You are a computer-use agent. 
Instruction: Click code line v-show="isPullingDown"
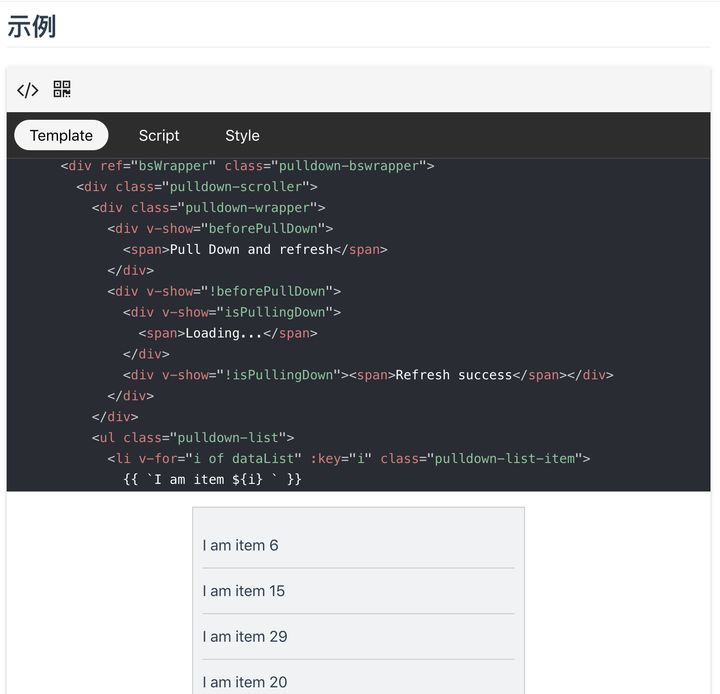point(232,312)
